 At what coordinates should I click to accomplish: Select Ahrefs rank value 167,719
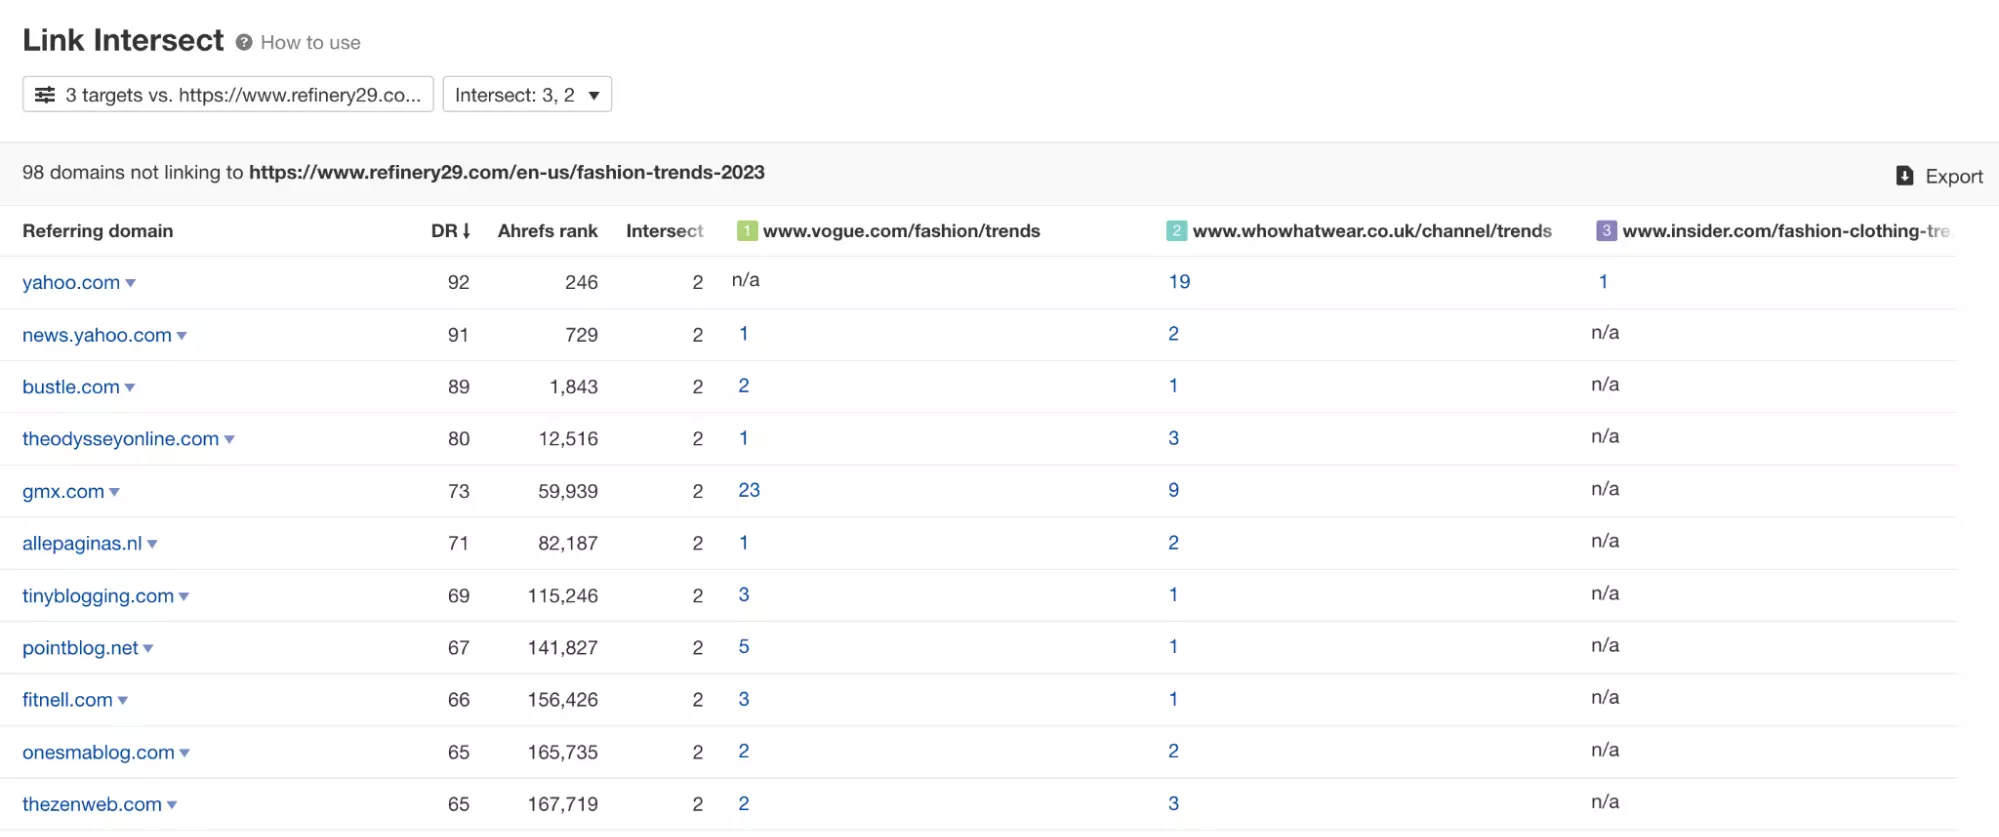pos(563,804)
